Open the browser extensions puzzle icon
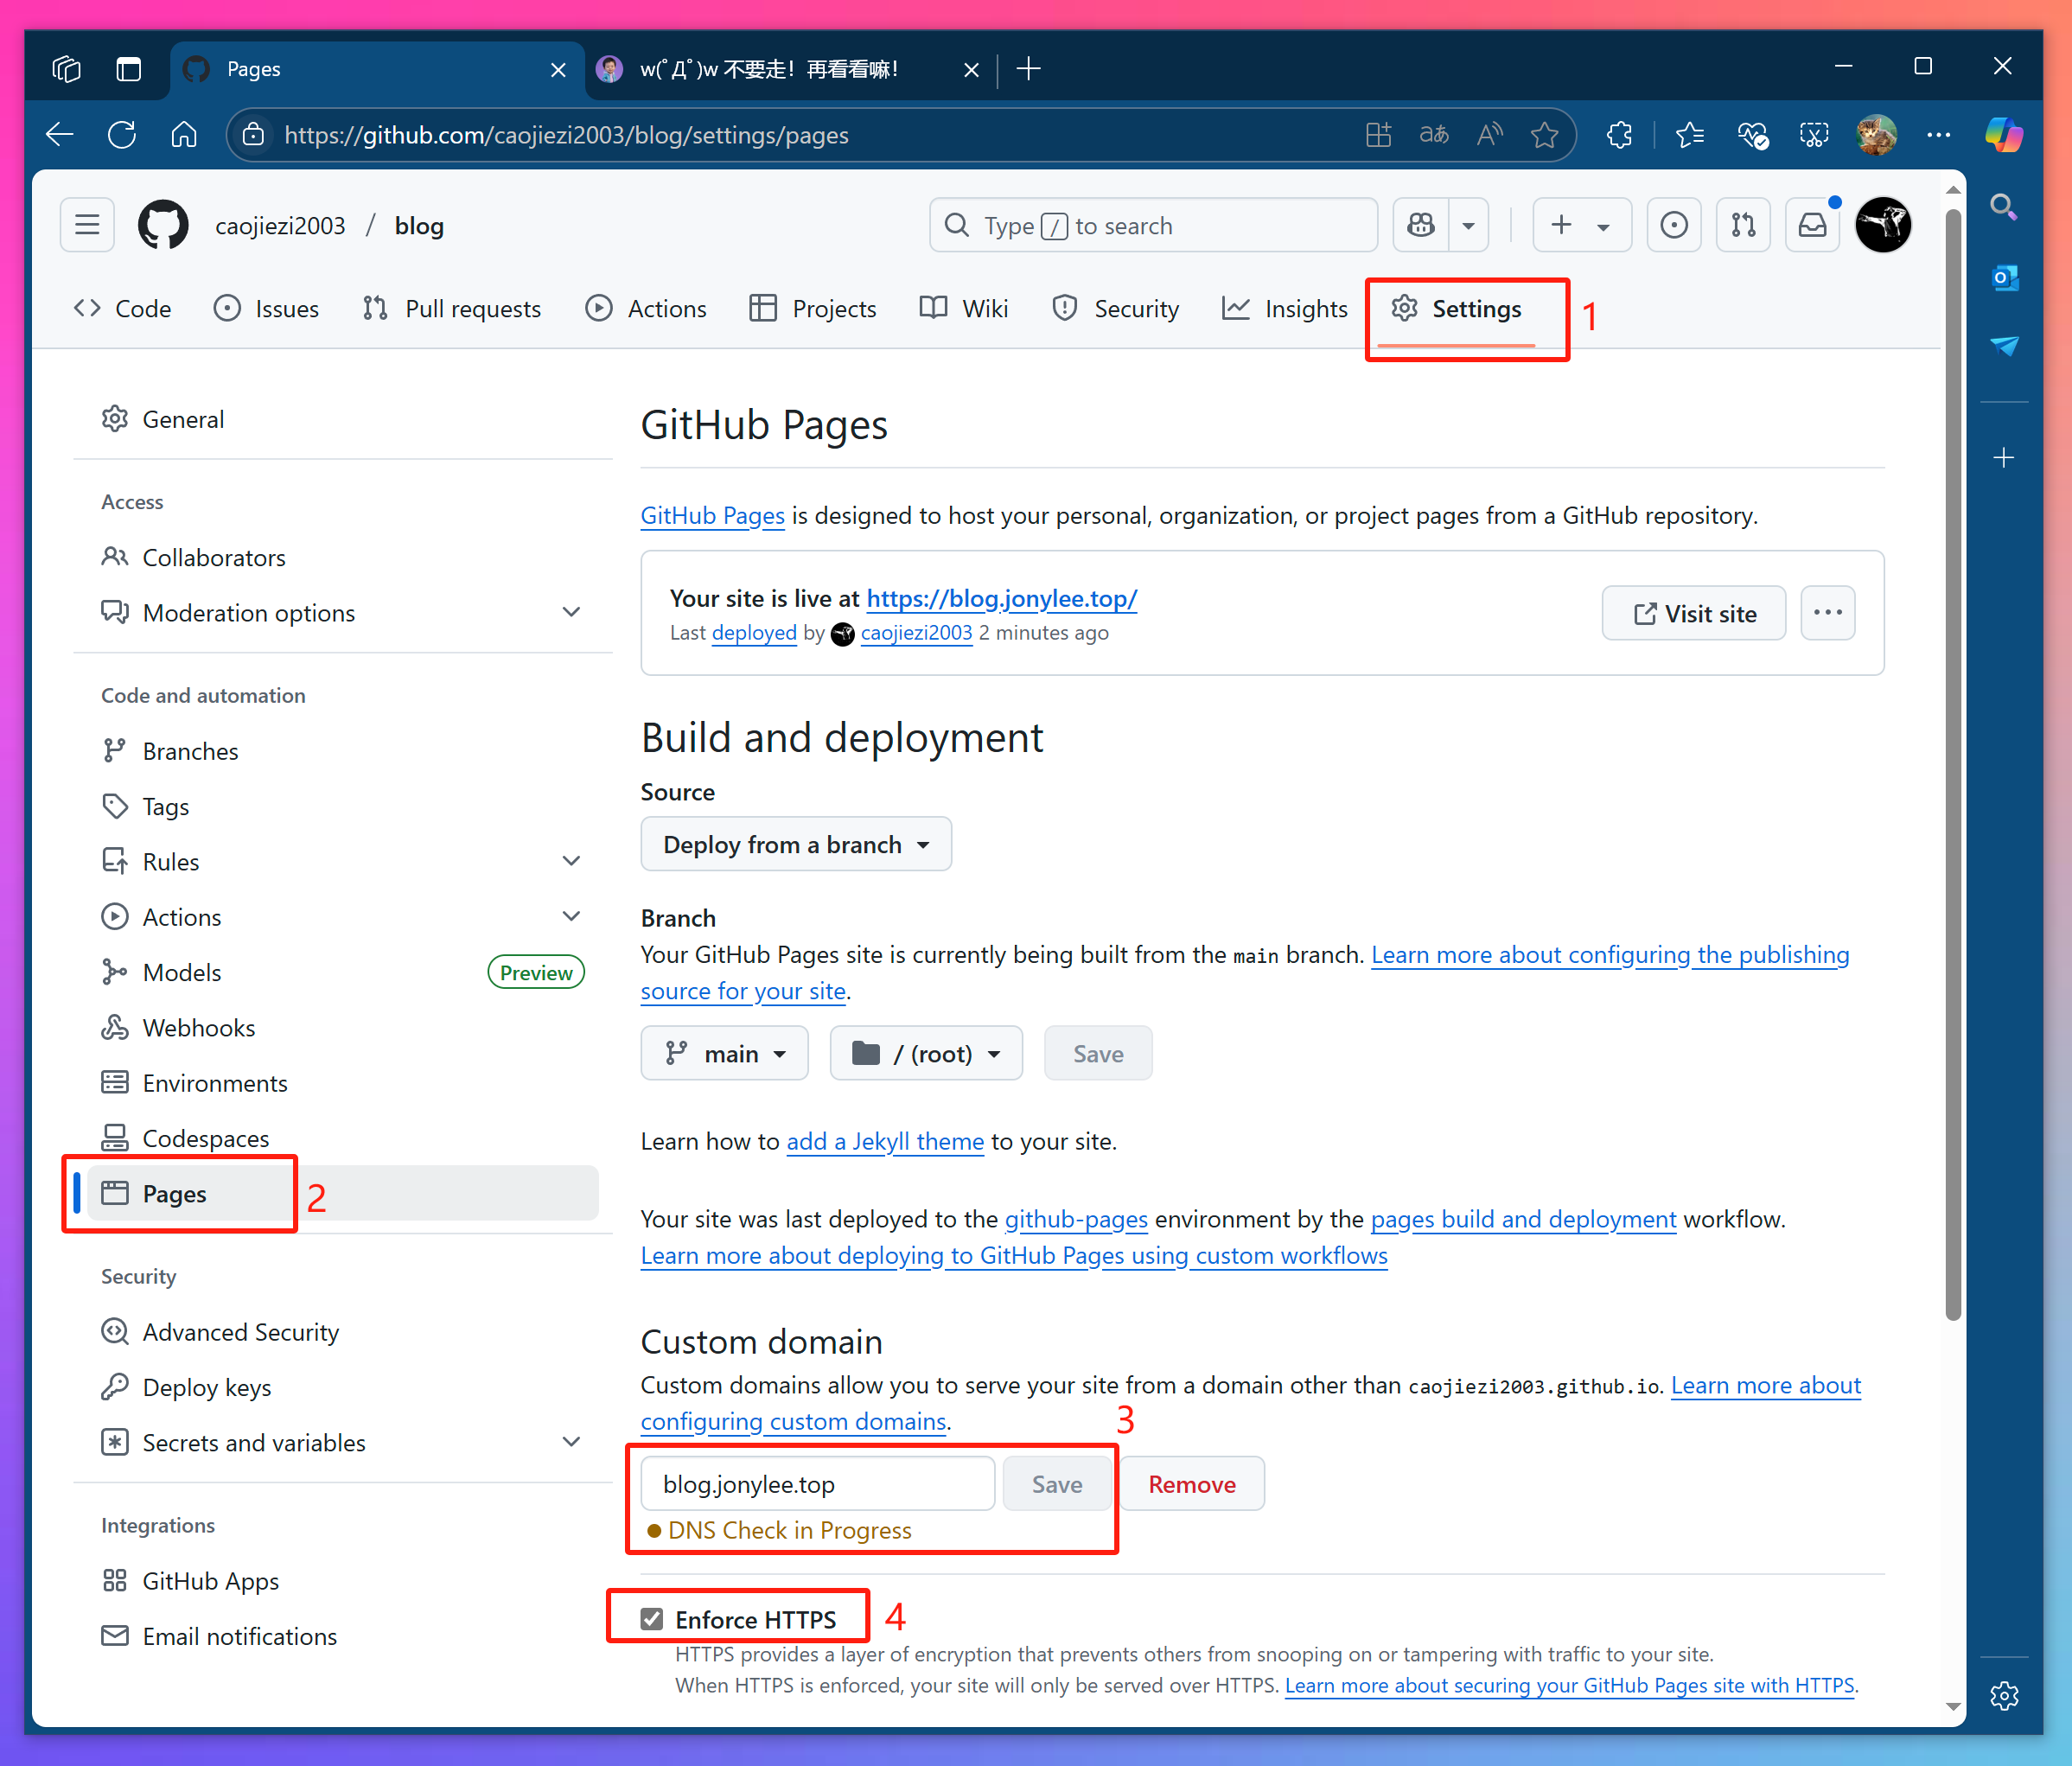This screenshot has height=1766, width=2072. [x=1619, y=135]
